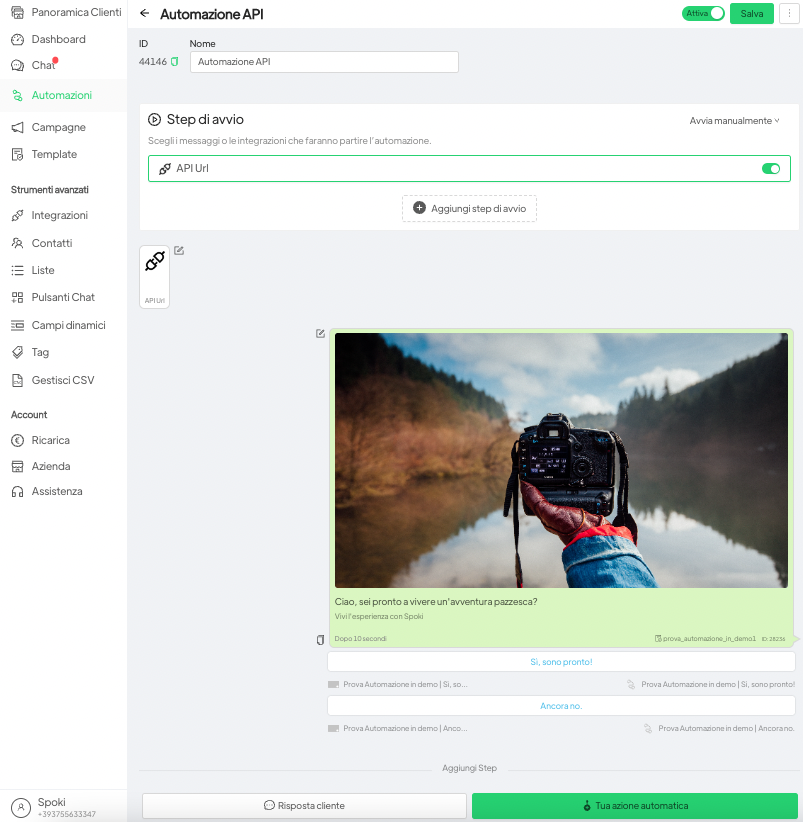Viewport: 803px width, 822px height.
Task: Click the camera photo in the message
Action: point(561,460)
